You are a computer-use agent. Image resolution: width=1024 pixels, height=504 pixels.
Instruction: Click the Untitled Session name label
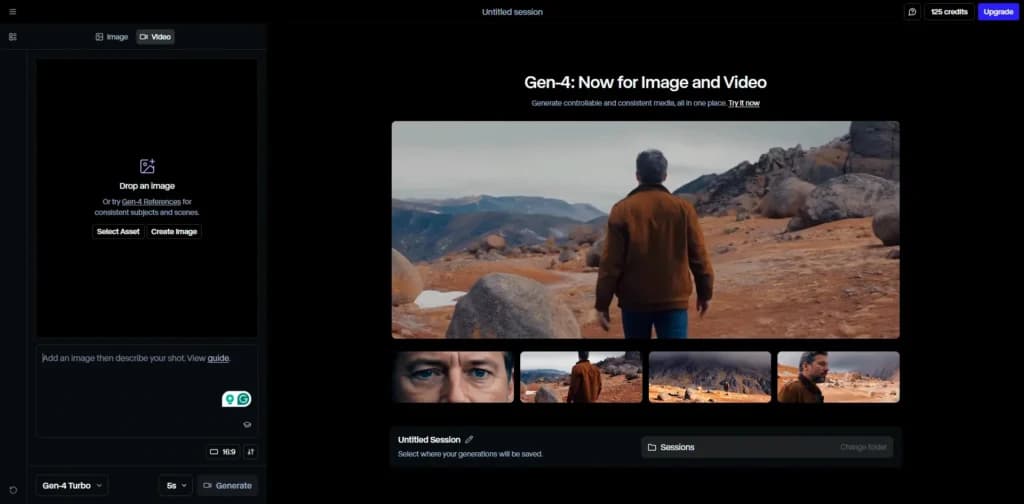point(429,440)
